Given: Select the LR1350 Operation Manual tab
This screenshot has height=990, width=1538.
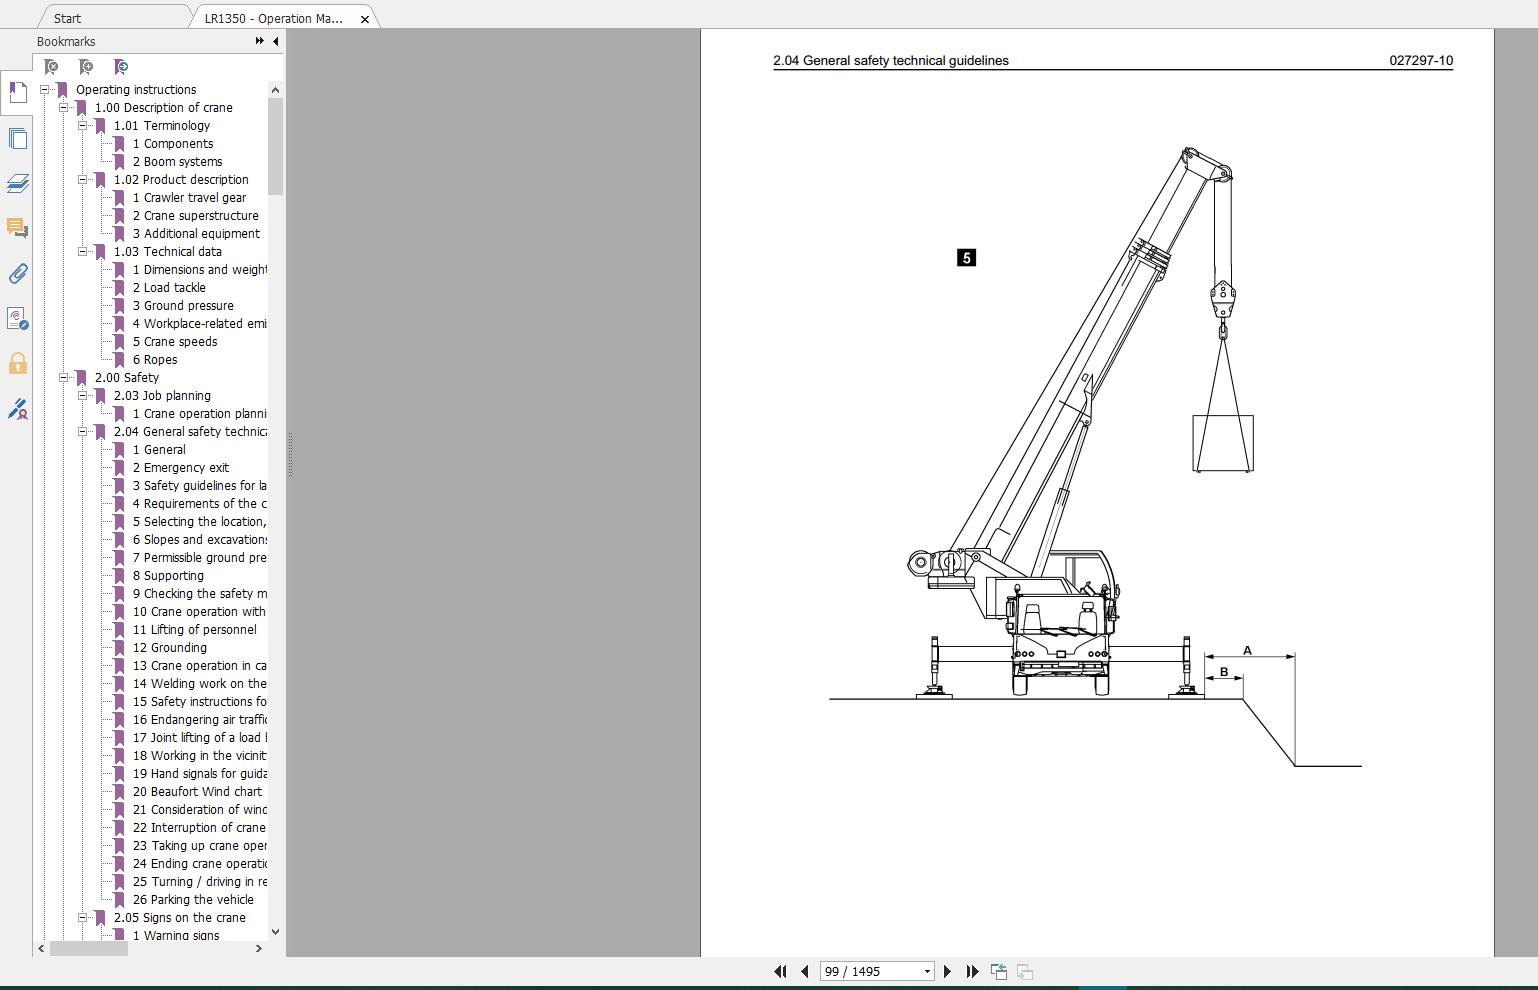Looking at the screenshot, I should coord(273,17).
